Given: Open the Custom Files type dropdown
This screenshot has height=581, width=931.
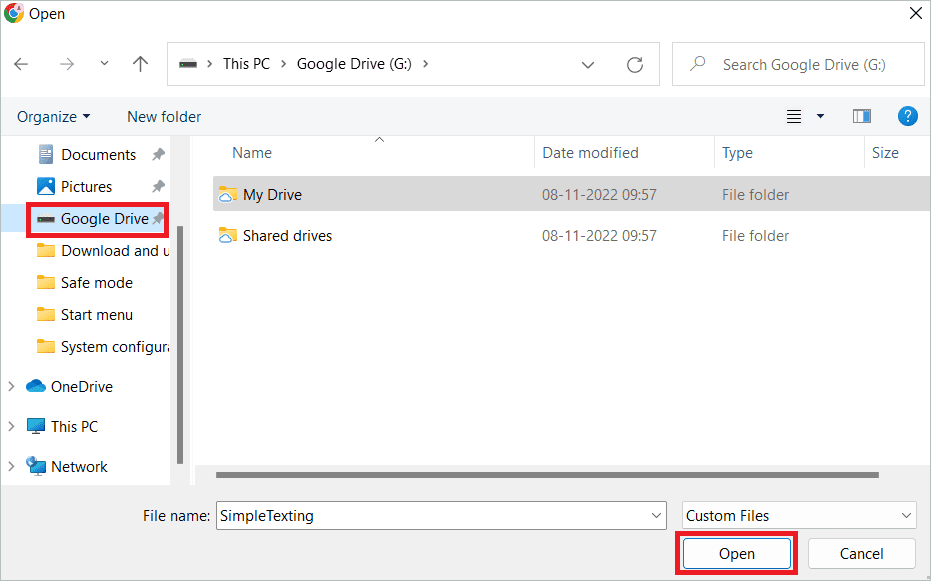Looking at the screenshot, I should (799, 516).
